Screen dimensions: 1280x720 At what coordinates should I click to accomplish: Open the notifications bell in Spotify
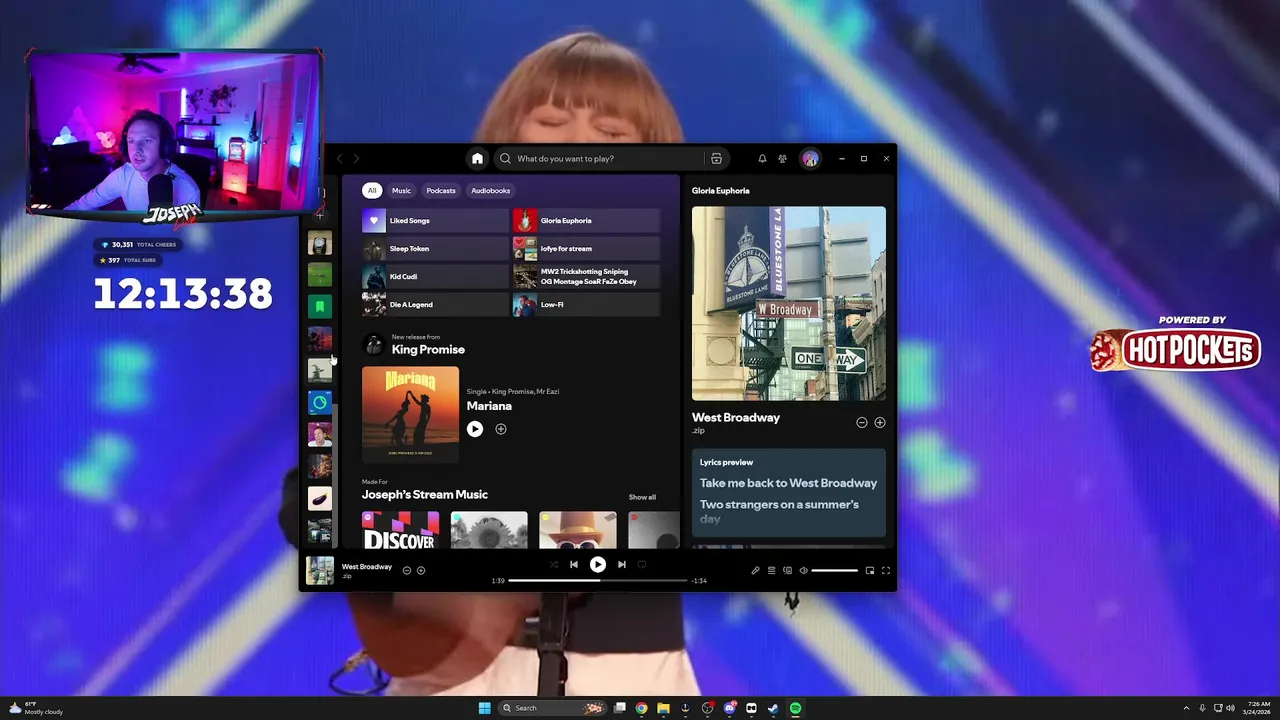click(762, 158)
